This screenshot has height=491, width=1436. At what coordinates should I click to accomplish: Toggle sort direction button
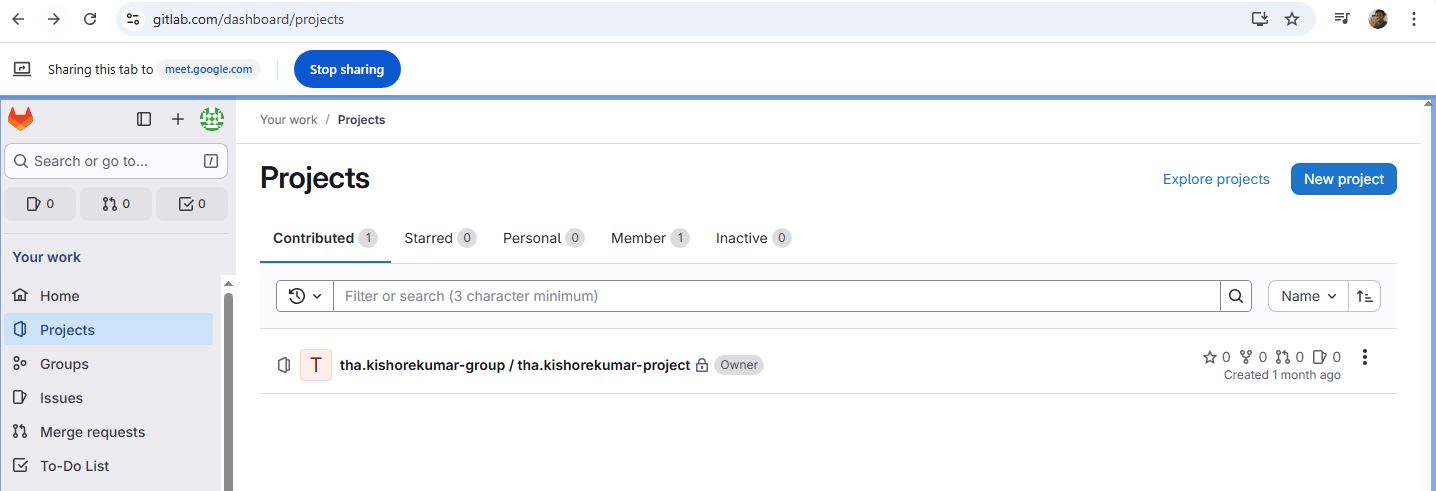pyautogui.click(x=1365, y=296)
